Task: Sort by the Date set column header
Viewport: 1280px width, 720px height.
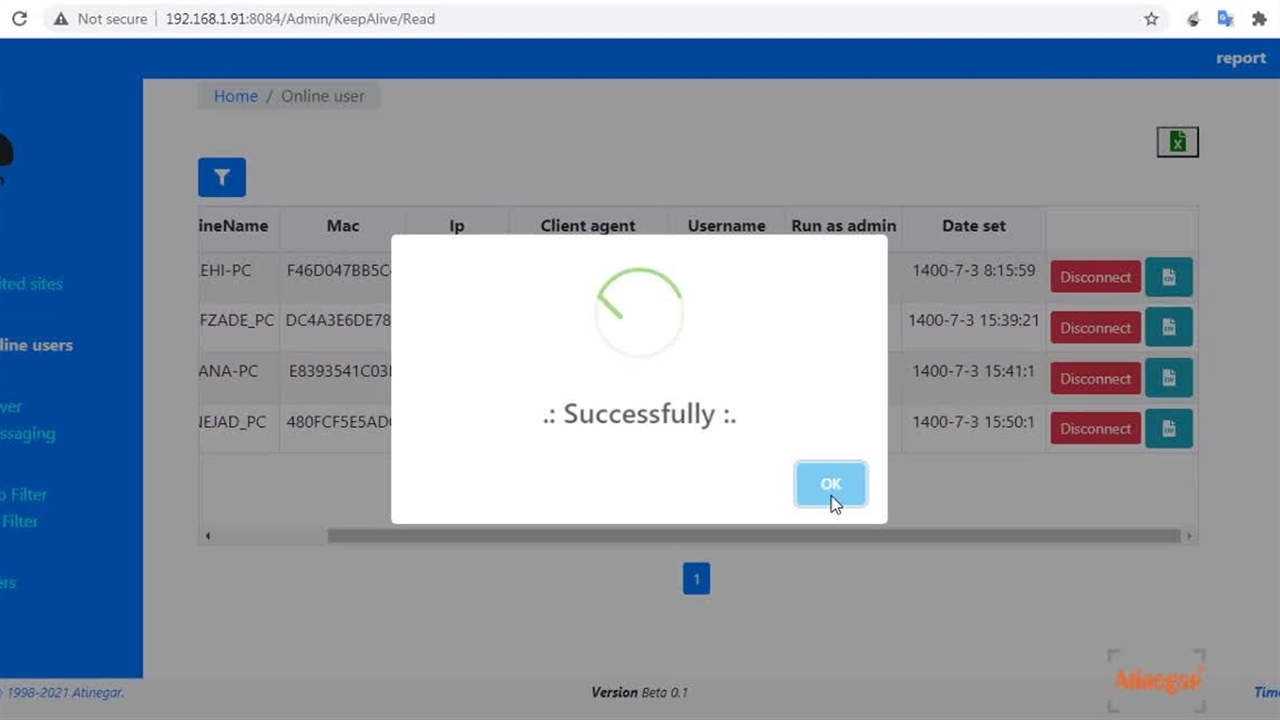Action: [973, 226]
